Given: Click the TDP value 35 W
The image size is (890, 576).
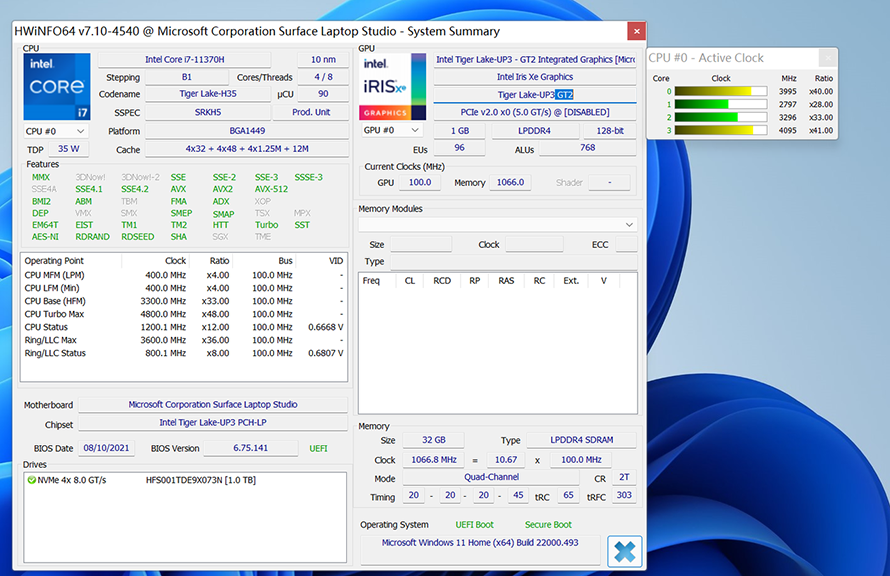Looking at the screenshot, I should click(68, 149).
